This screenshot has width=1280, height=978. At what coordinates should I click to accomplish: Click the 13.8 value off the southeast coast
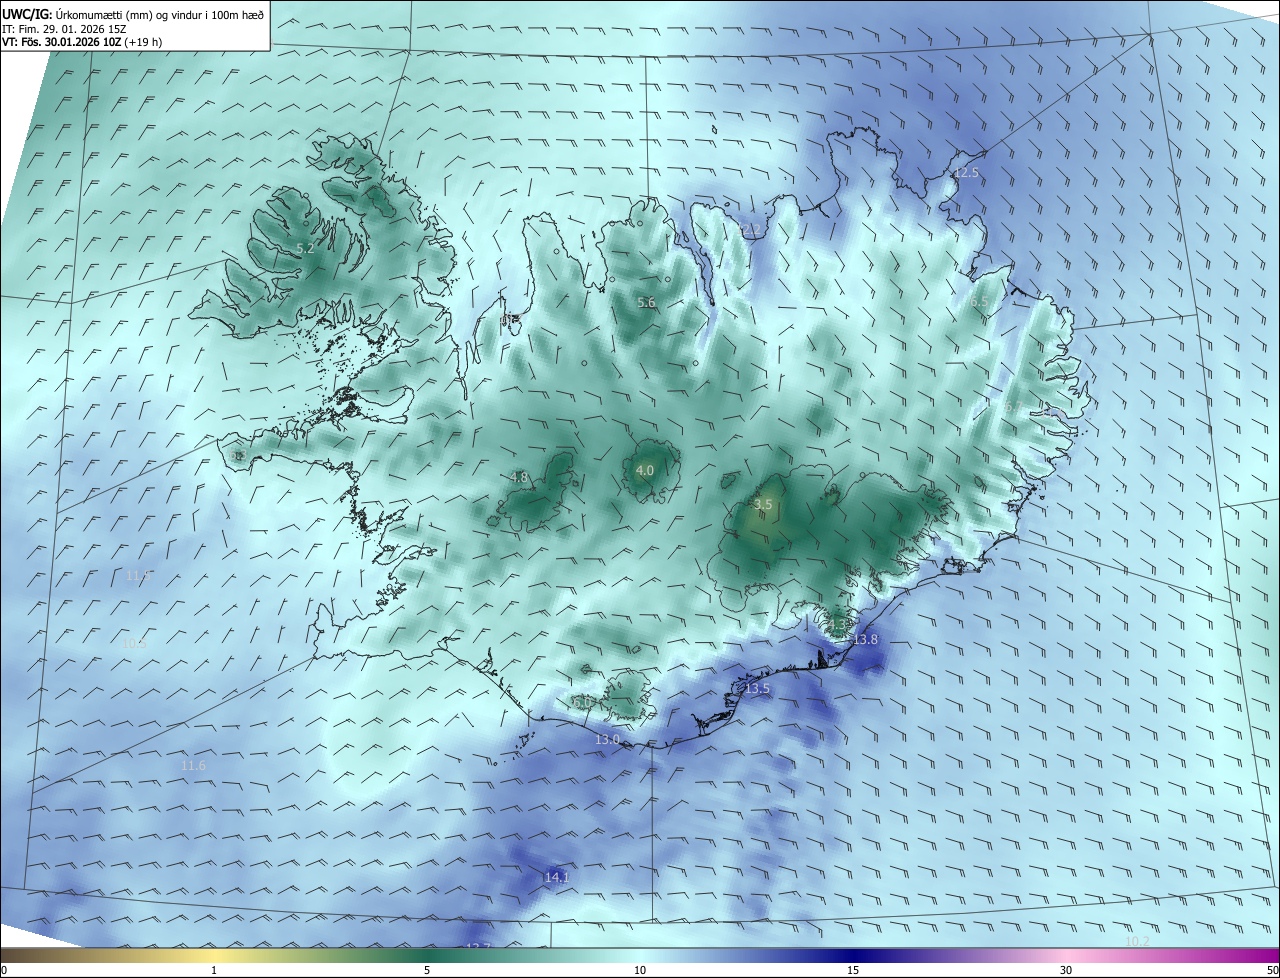tap(865, 639)
